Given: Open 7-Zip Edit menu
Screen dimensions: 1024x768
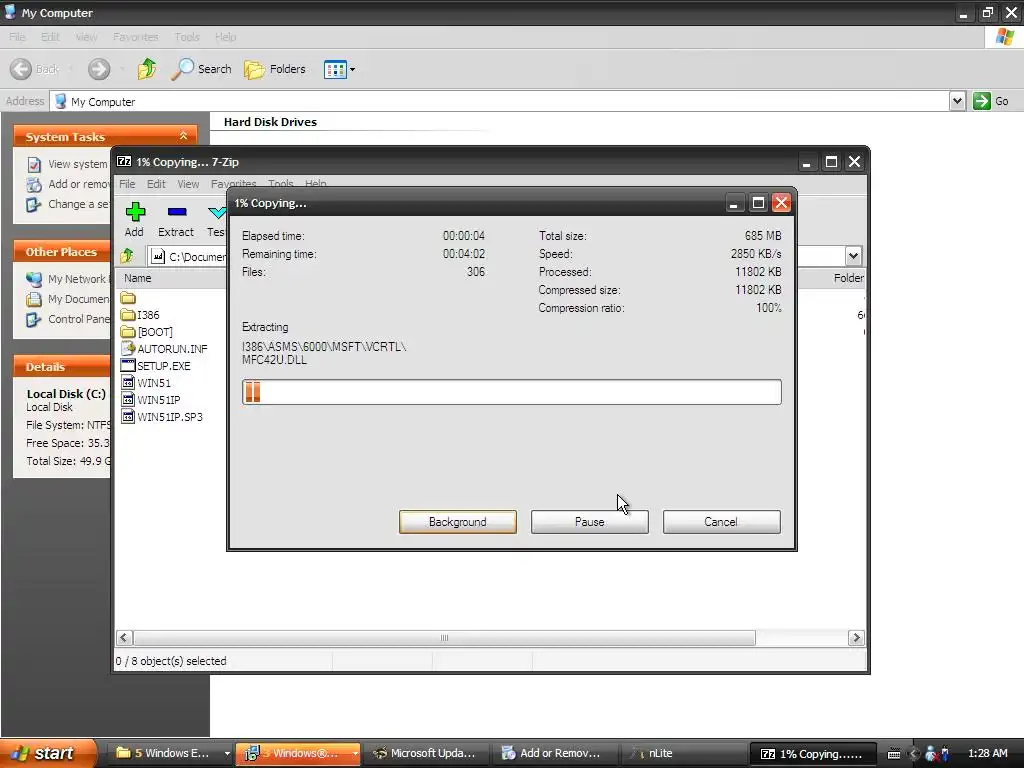Looking at the screenshot, I should click(x=156, y=184).
